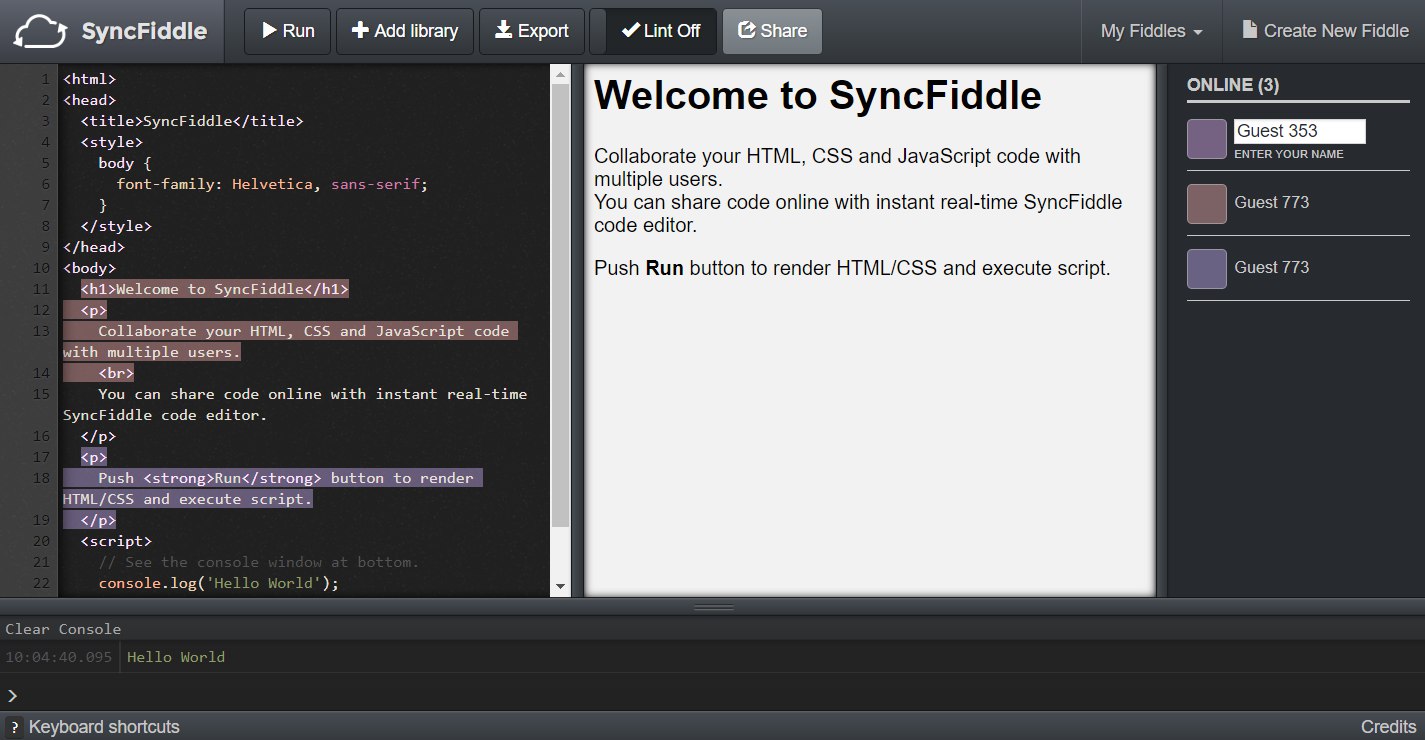Click the ENTER YOUR NAME label

click(1289, 154)
